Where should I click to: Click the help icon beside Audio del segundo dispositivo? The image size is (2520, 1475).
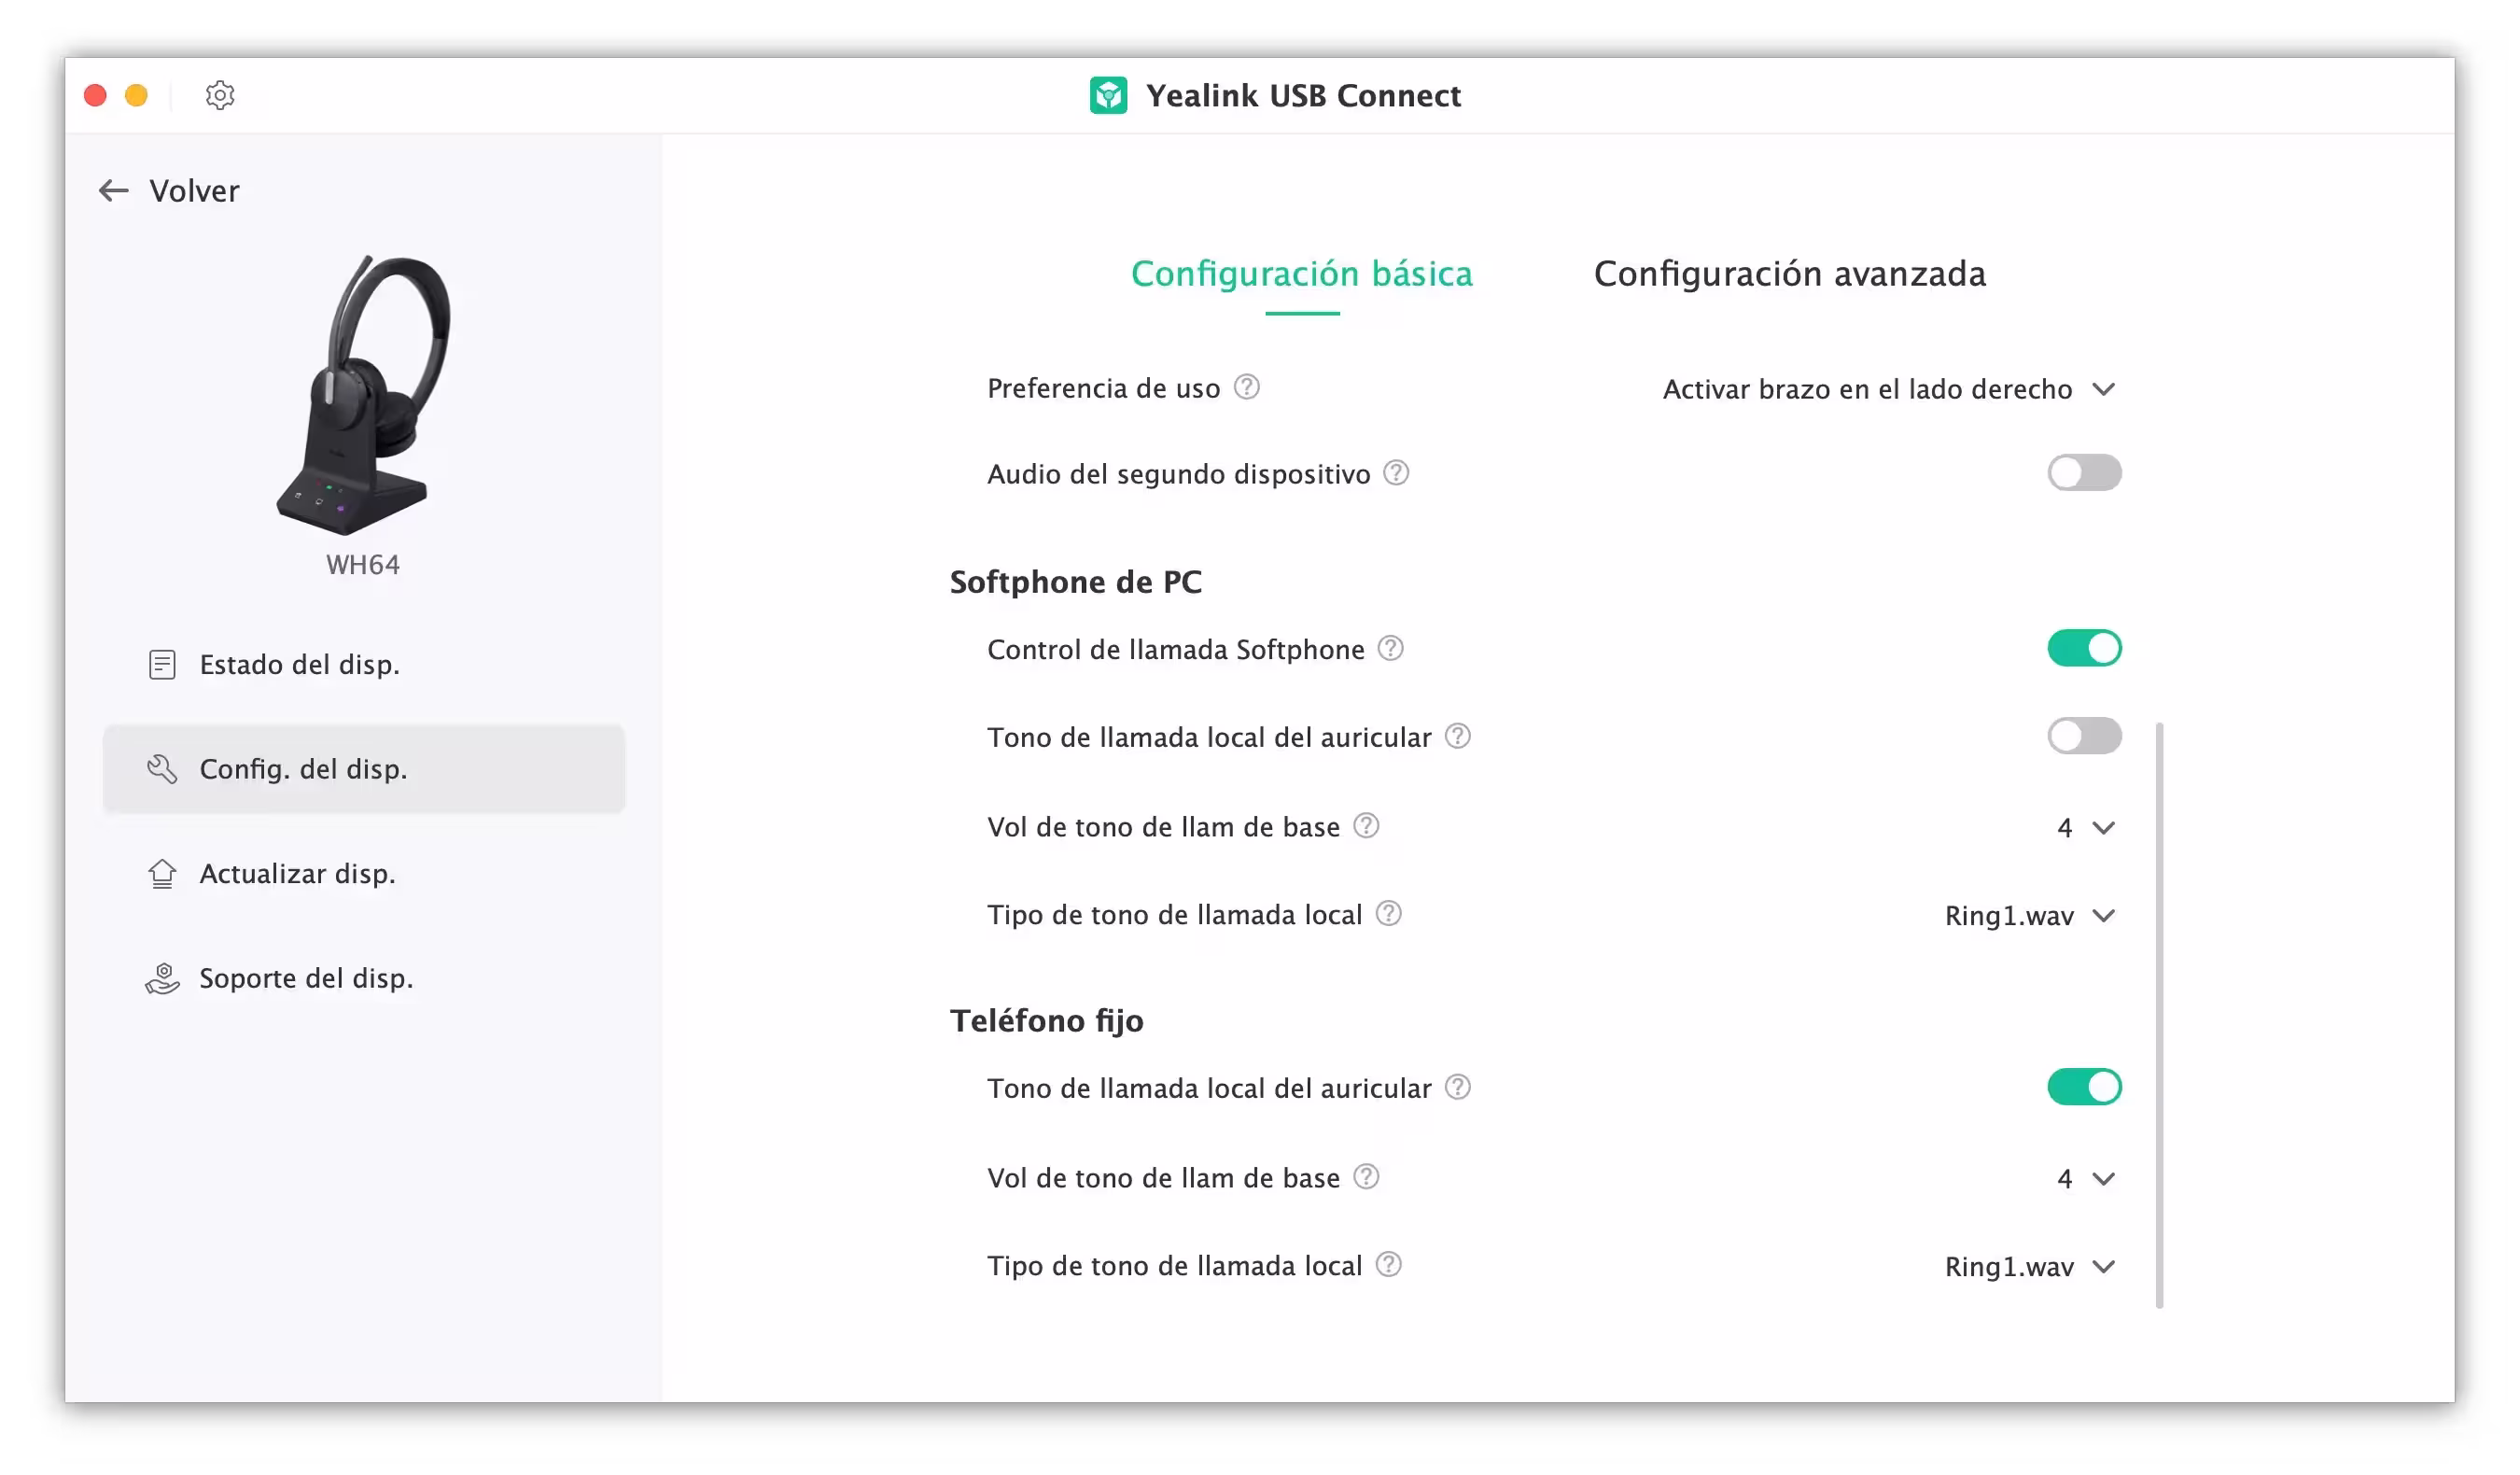pos(1397,473)
